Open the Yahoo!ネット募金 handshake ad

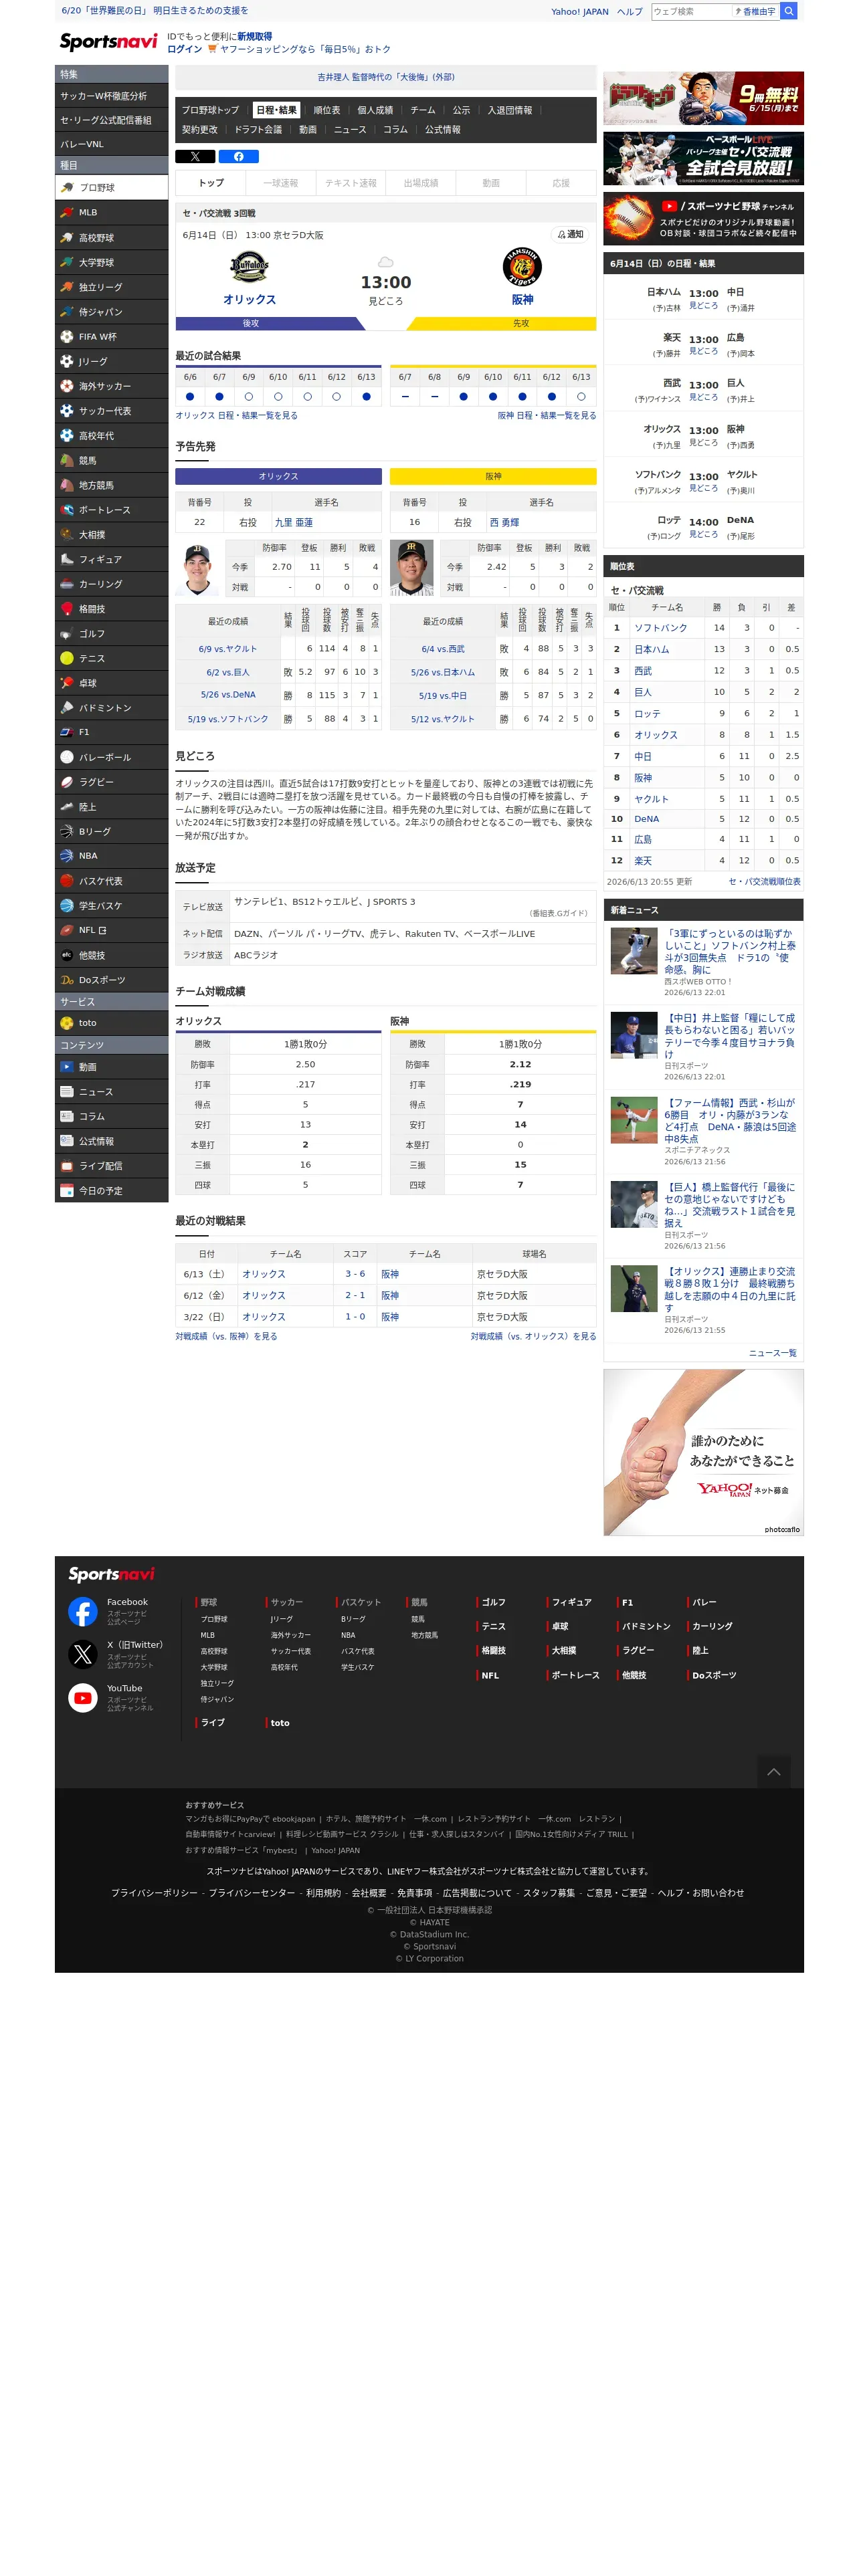click(703, 1452)
